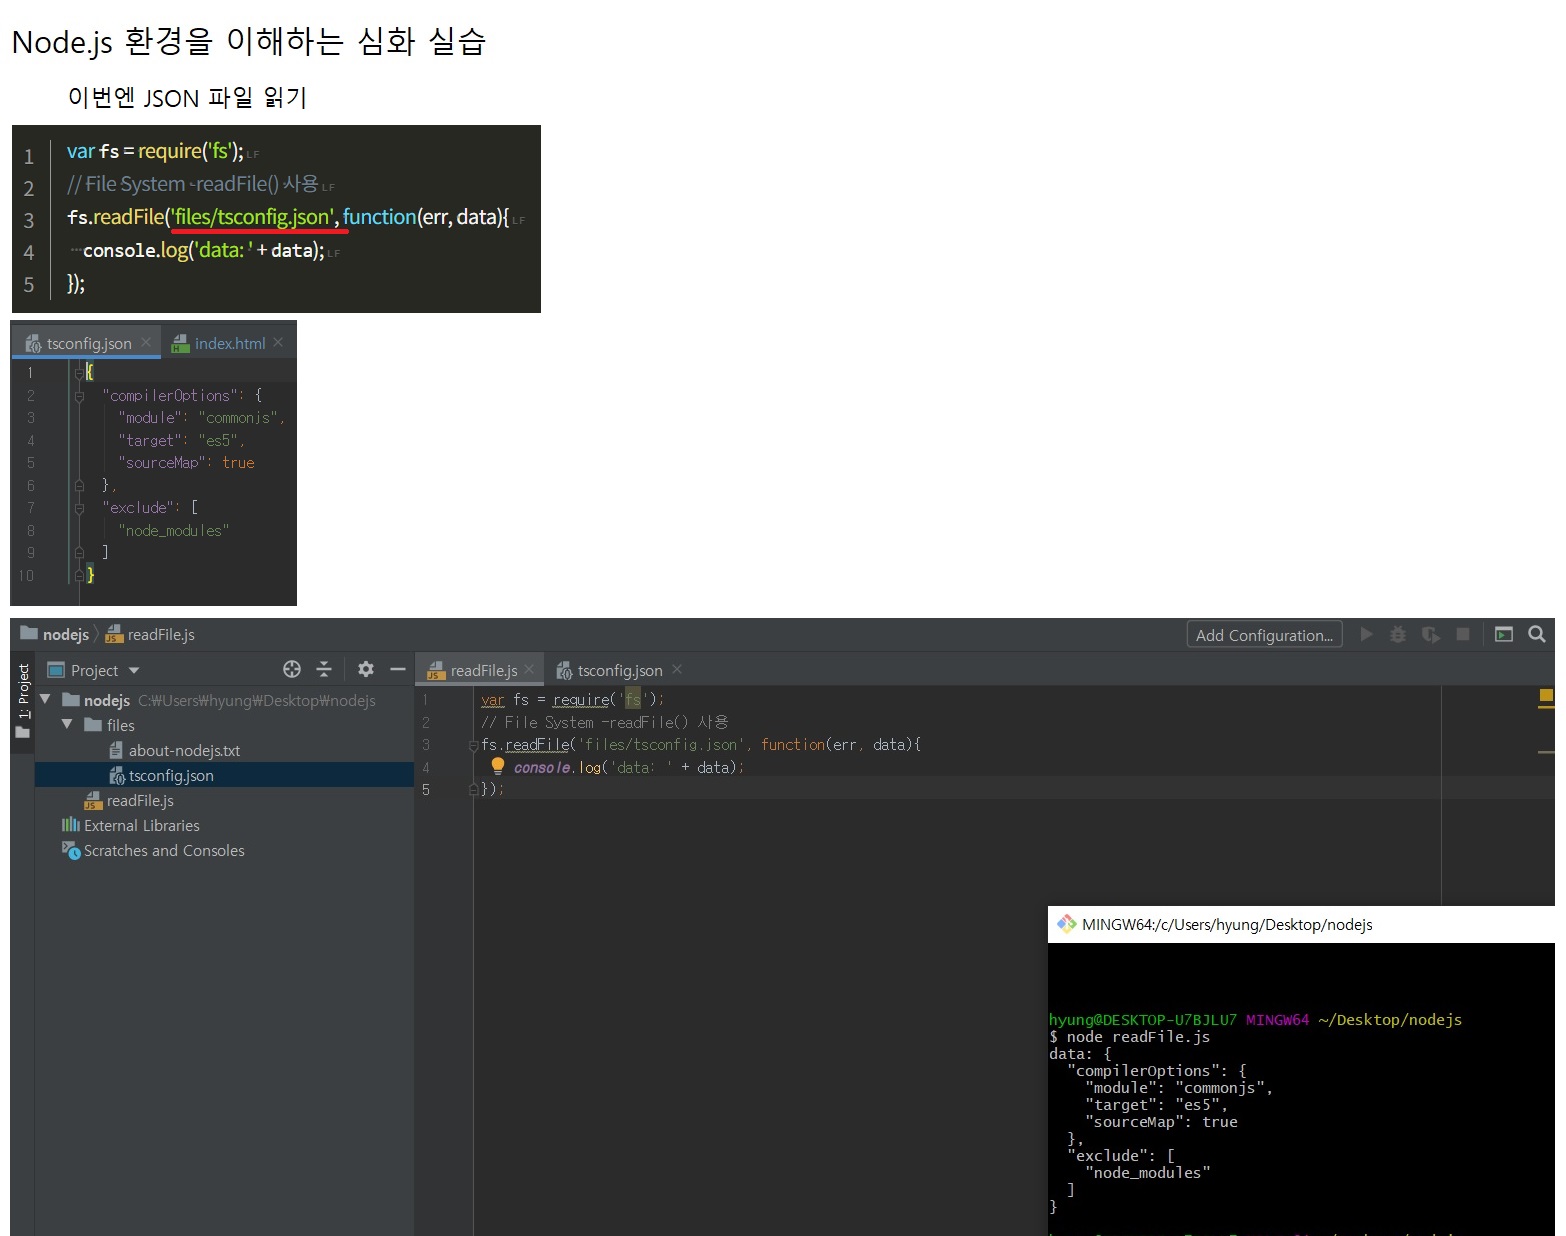The width and height of the screenshot is (1566, 1236).
Task: Toggle code folding marker at line 3
Action: tap(474, 745)
